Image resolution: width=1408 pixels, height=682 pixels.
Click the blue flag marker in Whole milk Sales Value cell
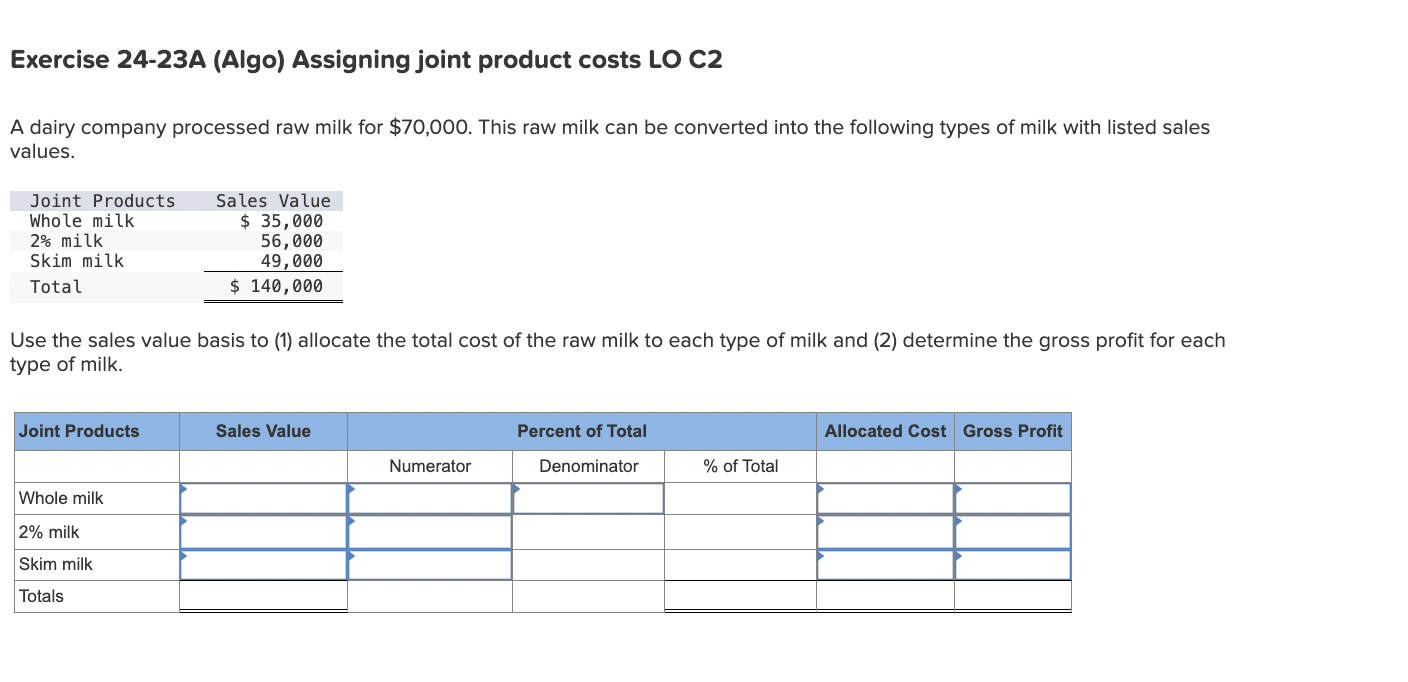click(183, 490)
